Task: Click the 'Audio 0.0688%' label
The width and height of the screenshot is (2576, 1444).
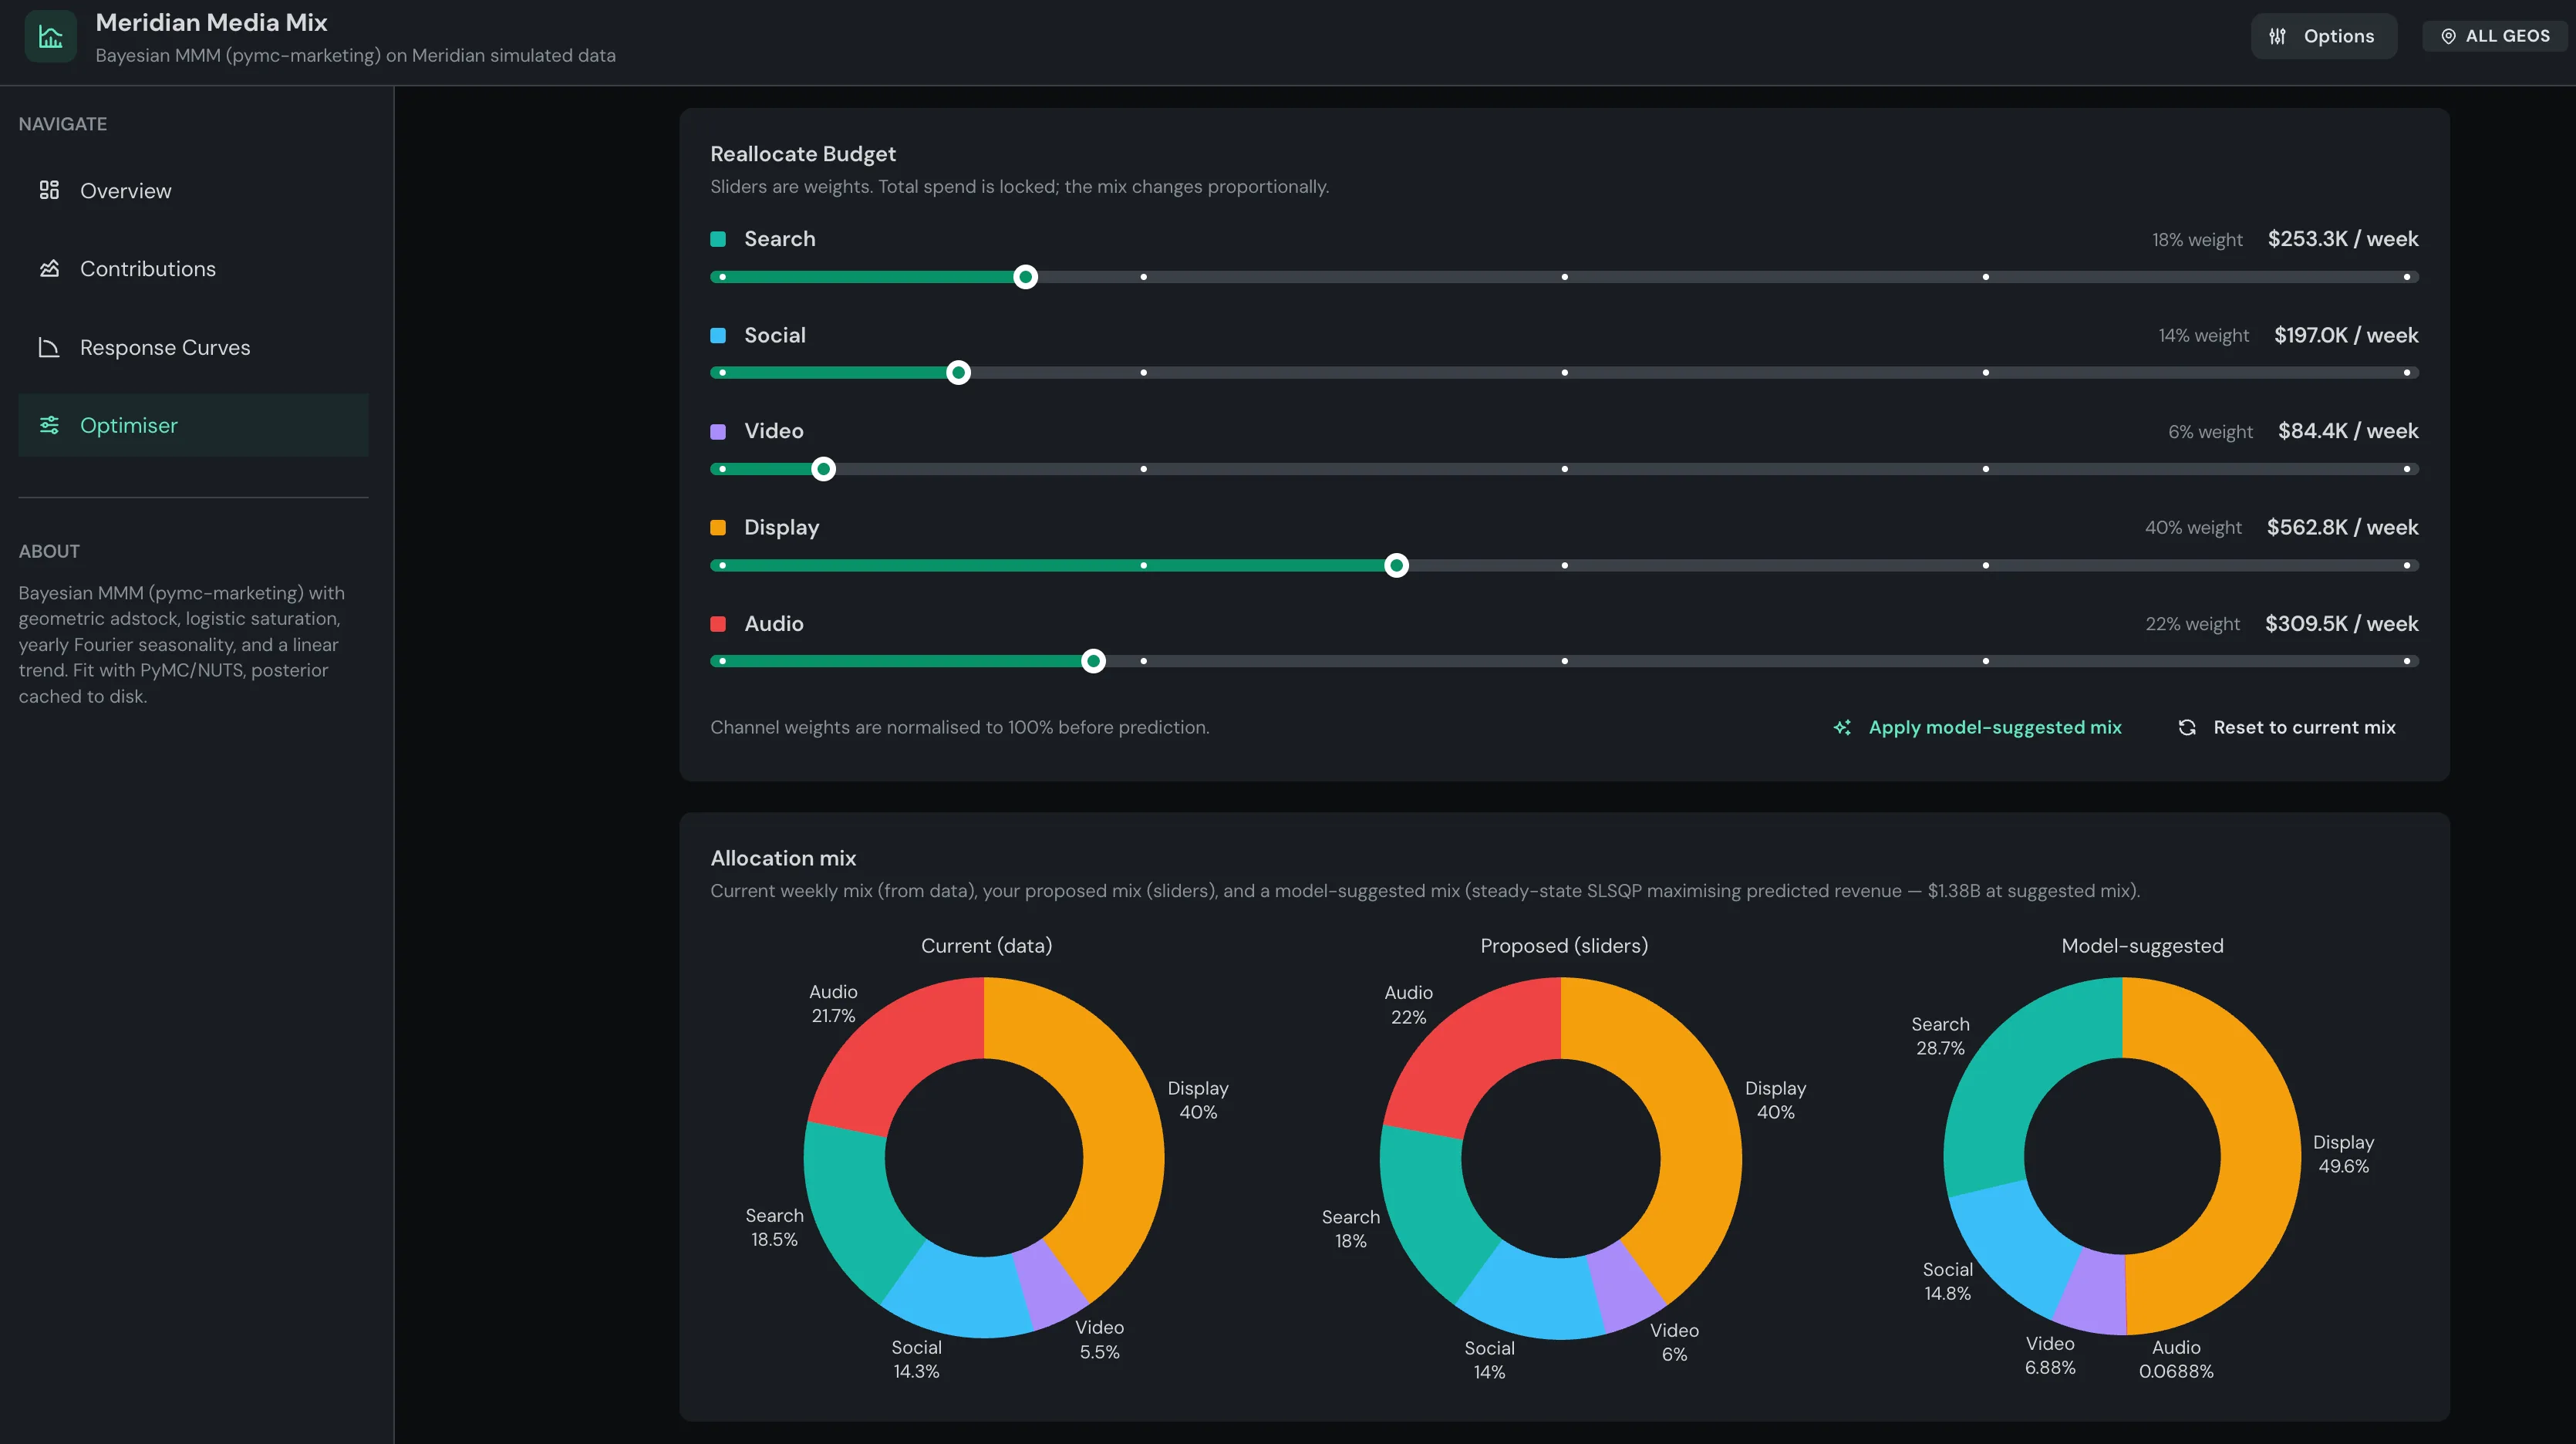Action: pos(2176,1359)
